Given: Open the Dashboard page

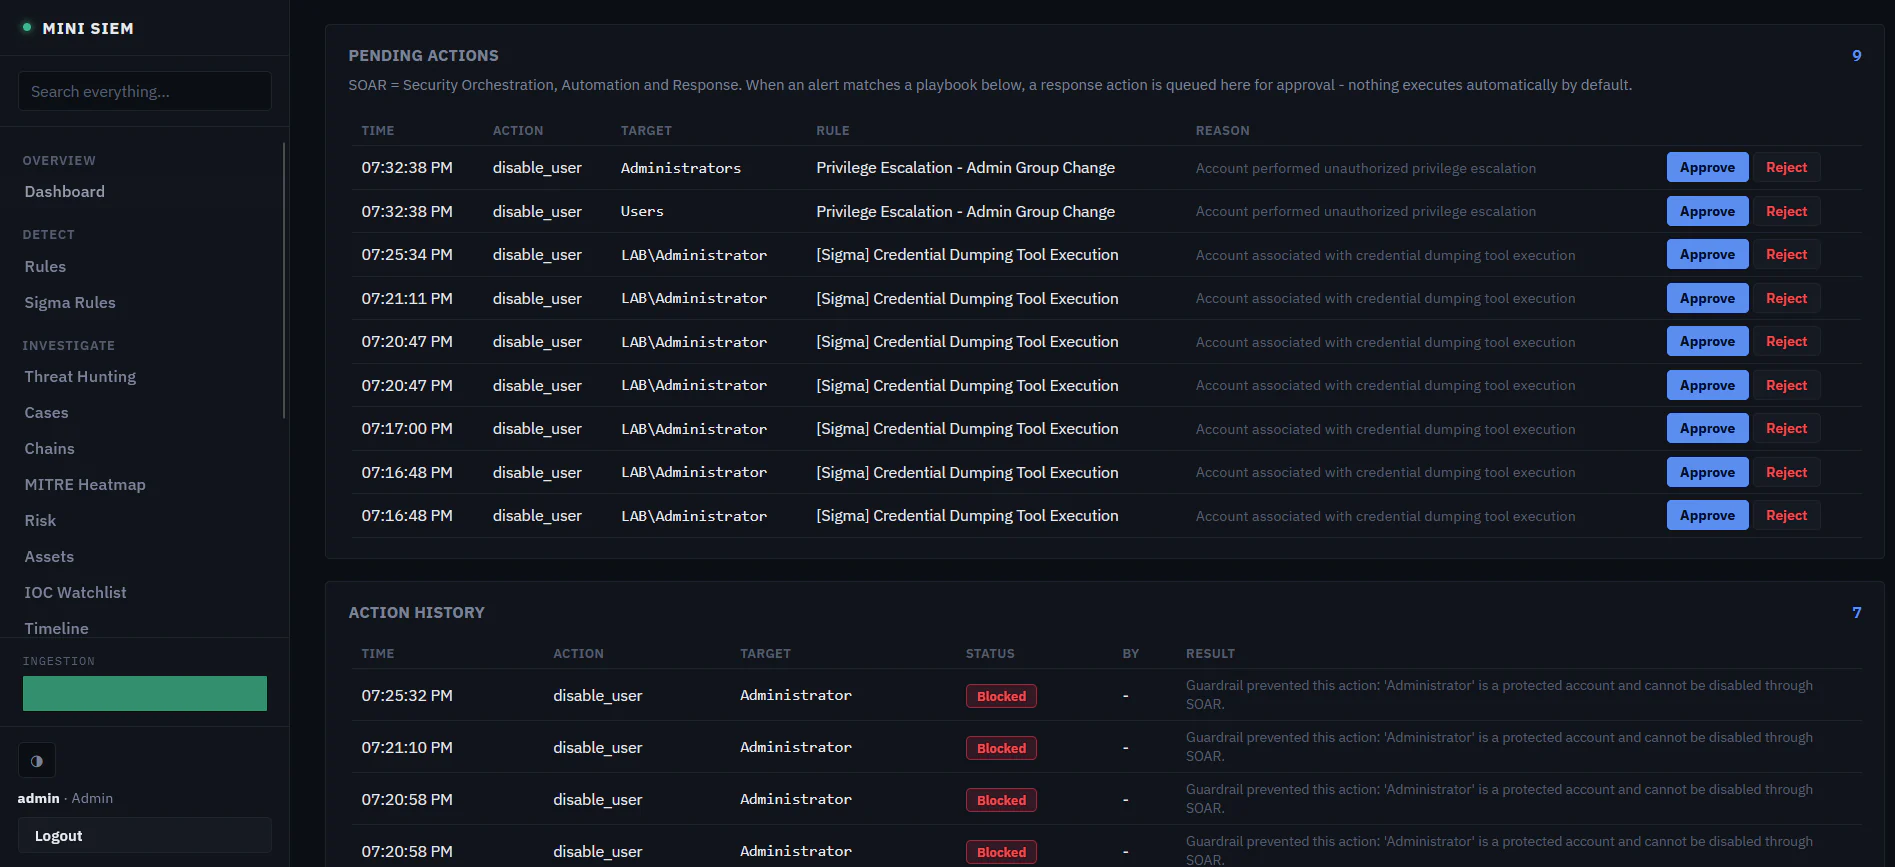Looking at the screenshot, I should click(65, 191).
